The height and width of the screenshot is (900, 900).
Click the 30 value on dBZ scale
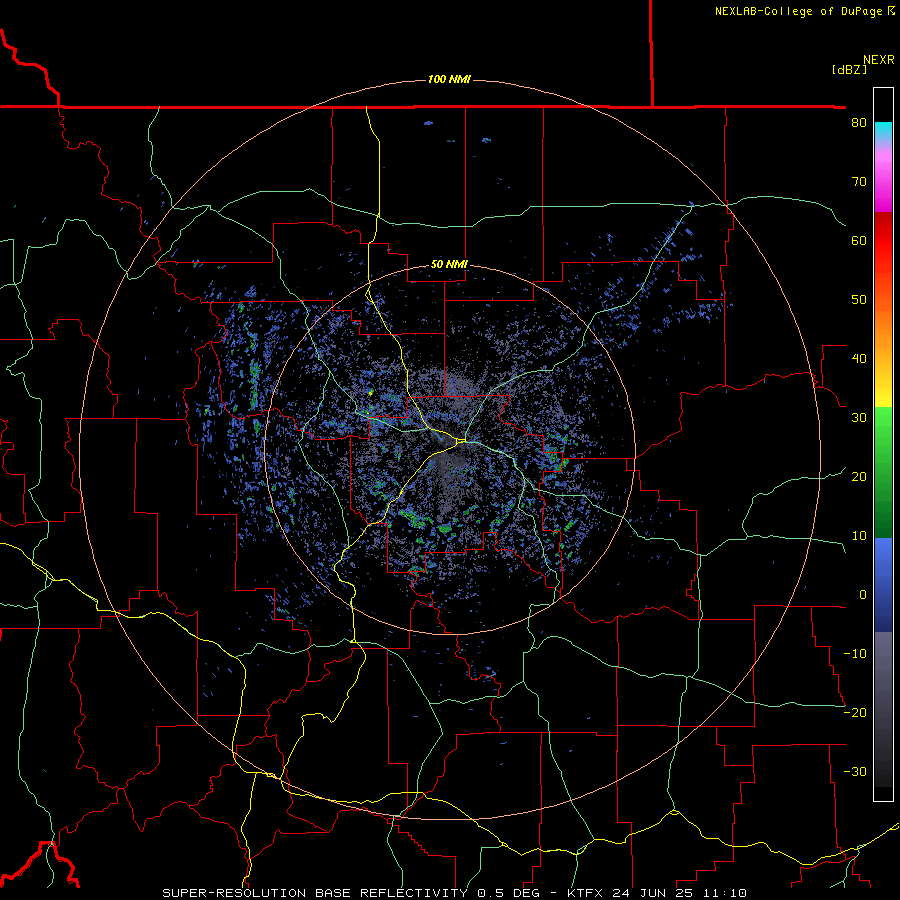(859, 417)
